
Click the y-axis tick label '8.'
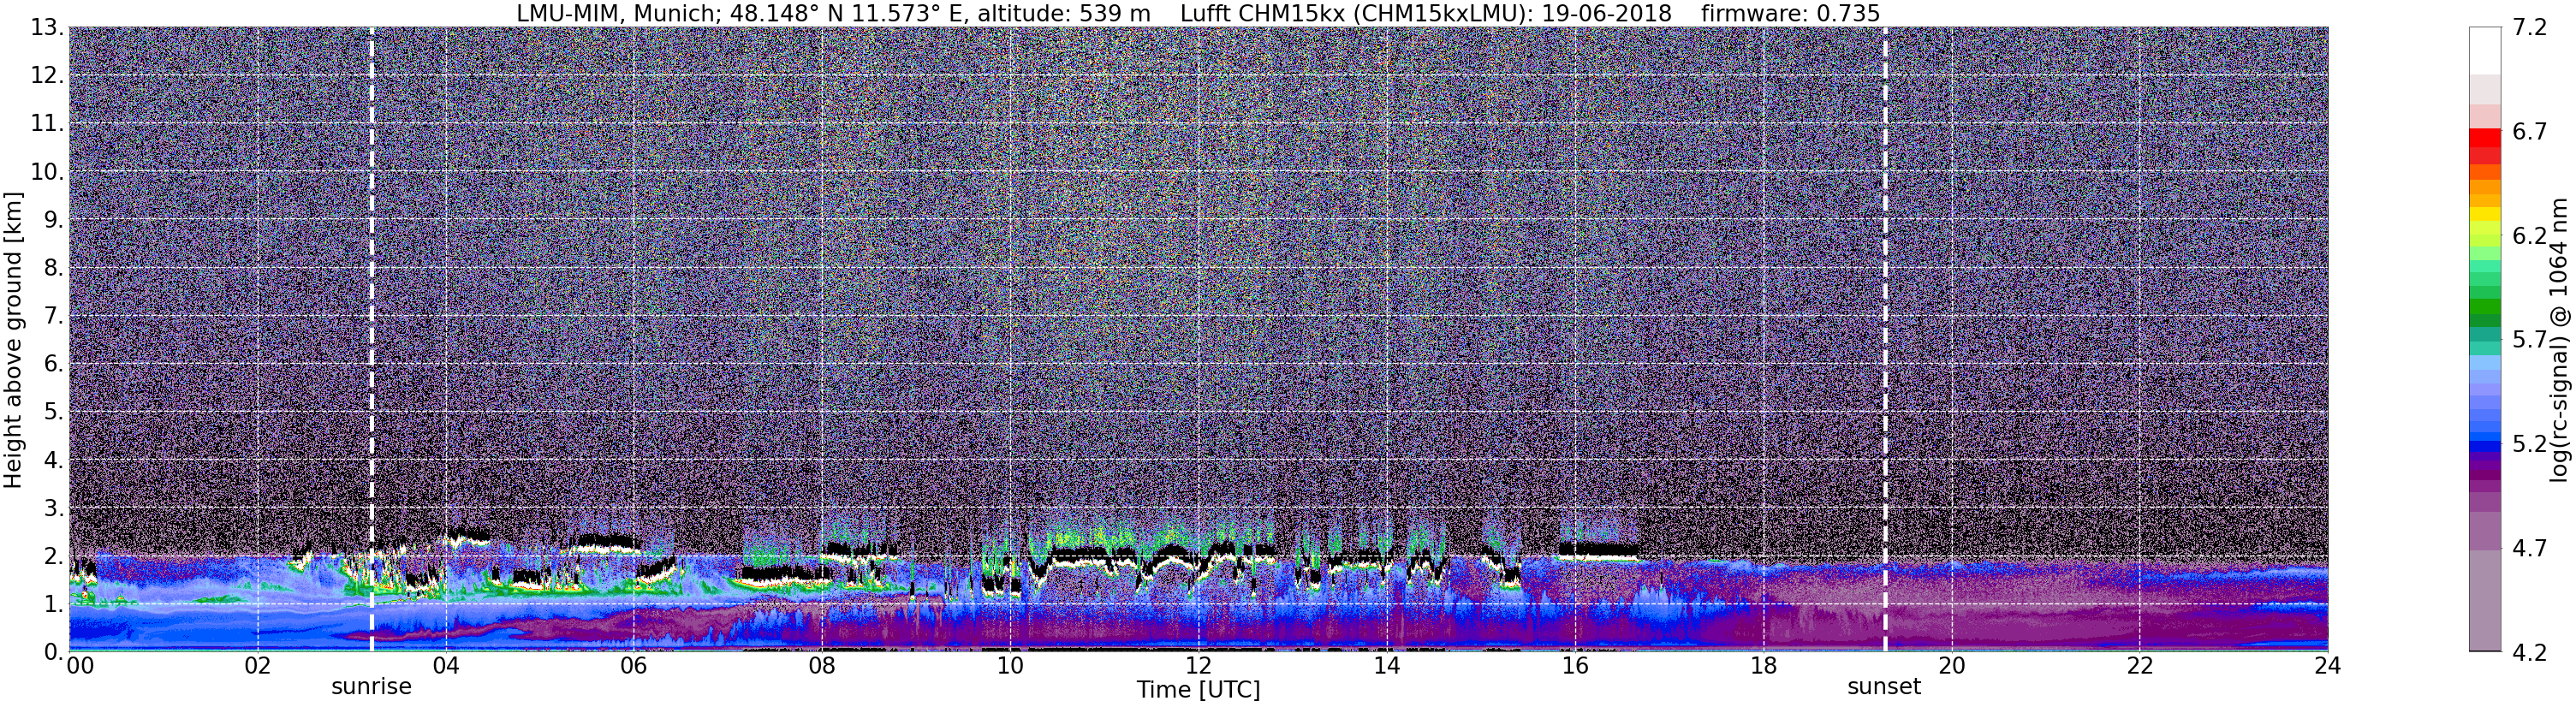(x=54, y=267)
